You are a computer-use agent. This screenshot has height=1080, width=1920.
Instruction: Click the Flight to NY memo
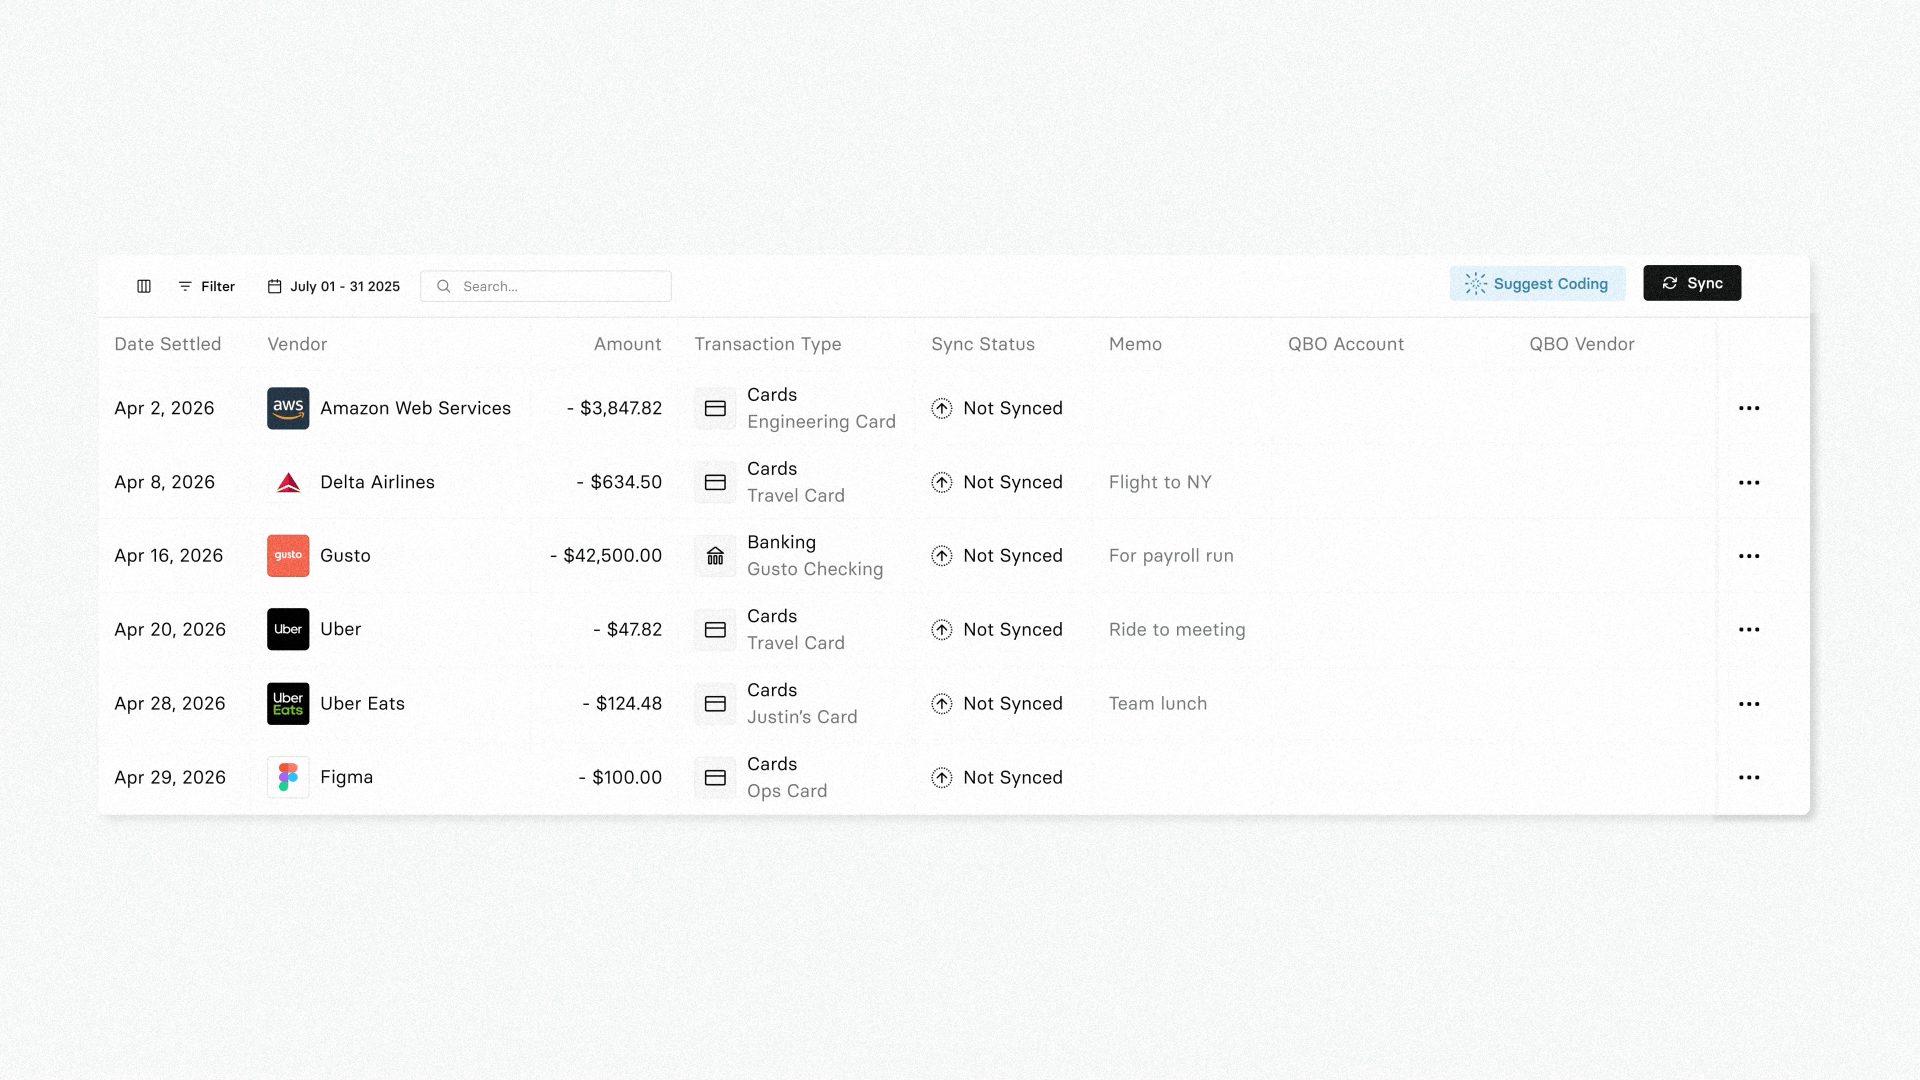pyautogui.click(x=1160, y=482)
